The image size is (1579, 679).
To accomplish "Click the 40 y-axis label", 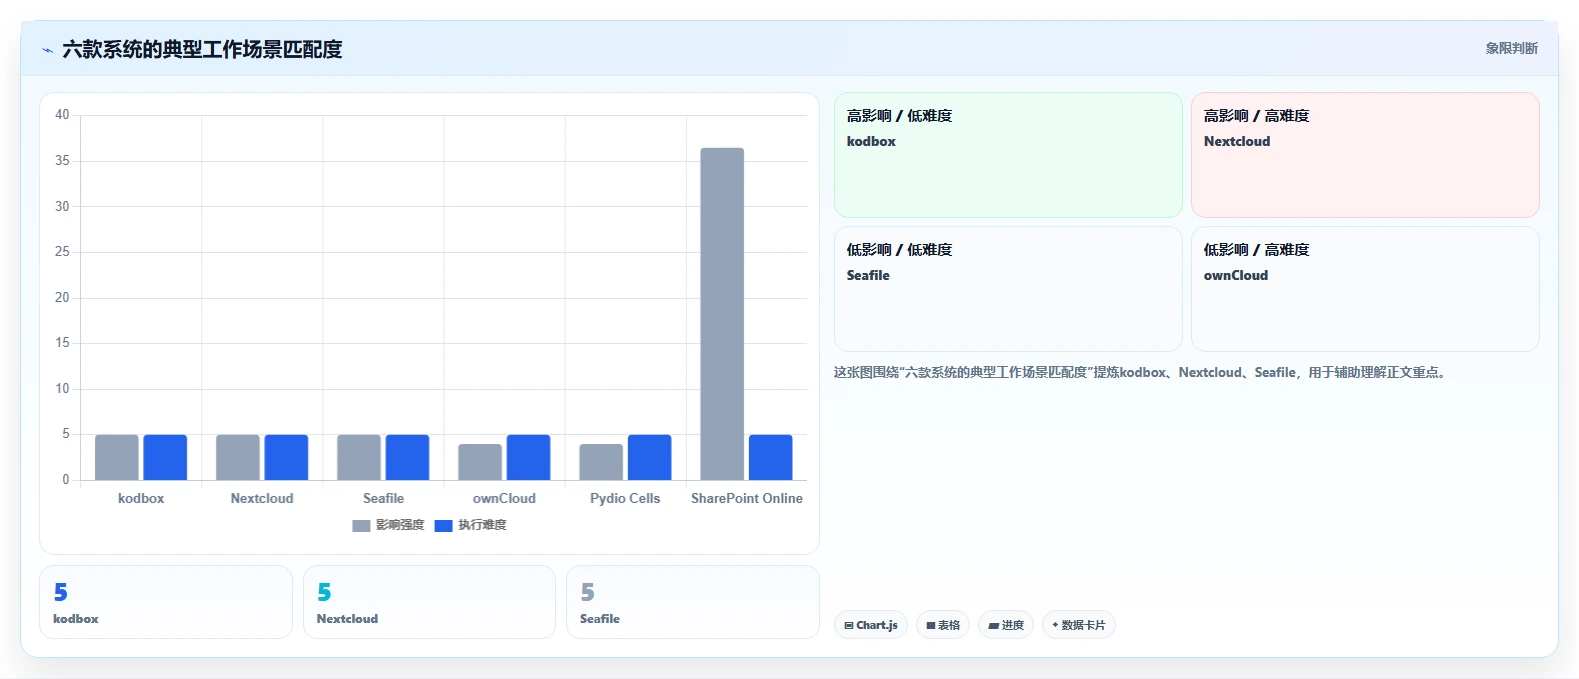I will (x=62, y=115).
